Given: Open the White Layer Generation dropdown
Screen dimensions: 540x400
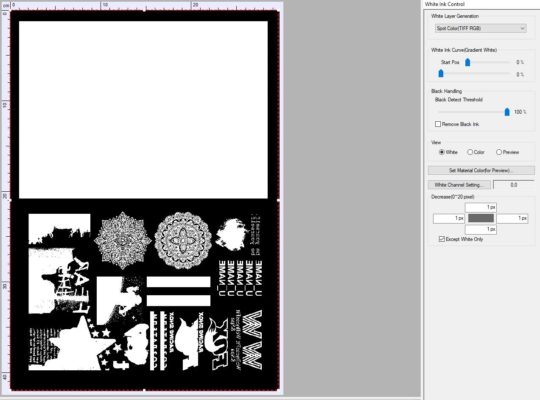Looking at the screenshot, I should pyautogui.click(x=480, y=28).
